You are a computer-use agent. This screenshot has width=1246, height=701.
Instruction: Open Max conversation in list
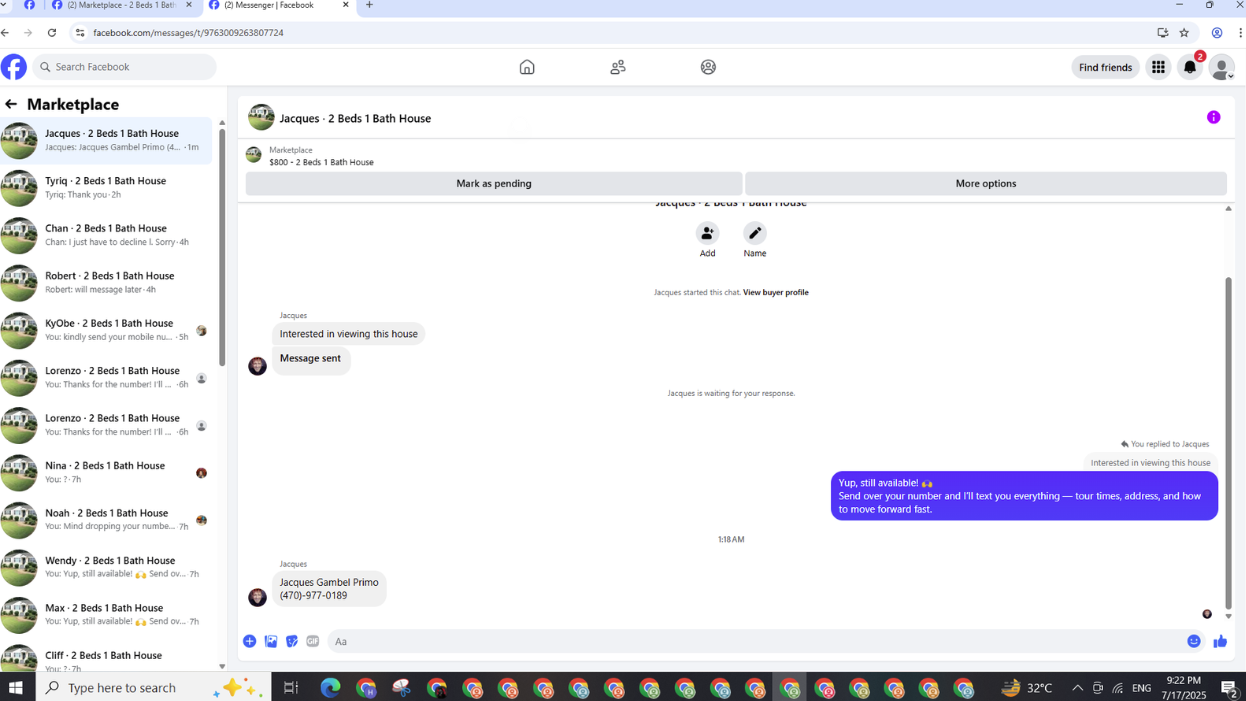106,615
